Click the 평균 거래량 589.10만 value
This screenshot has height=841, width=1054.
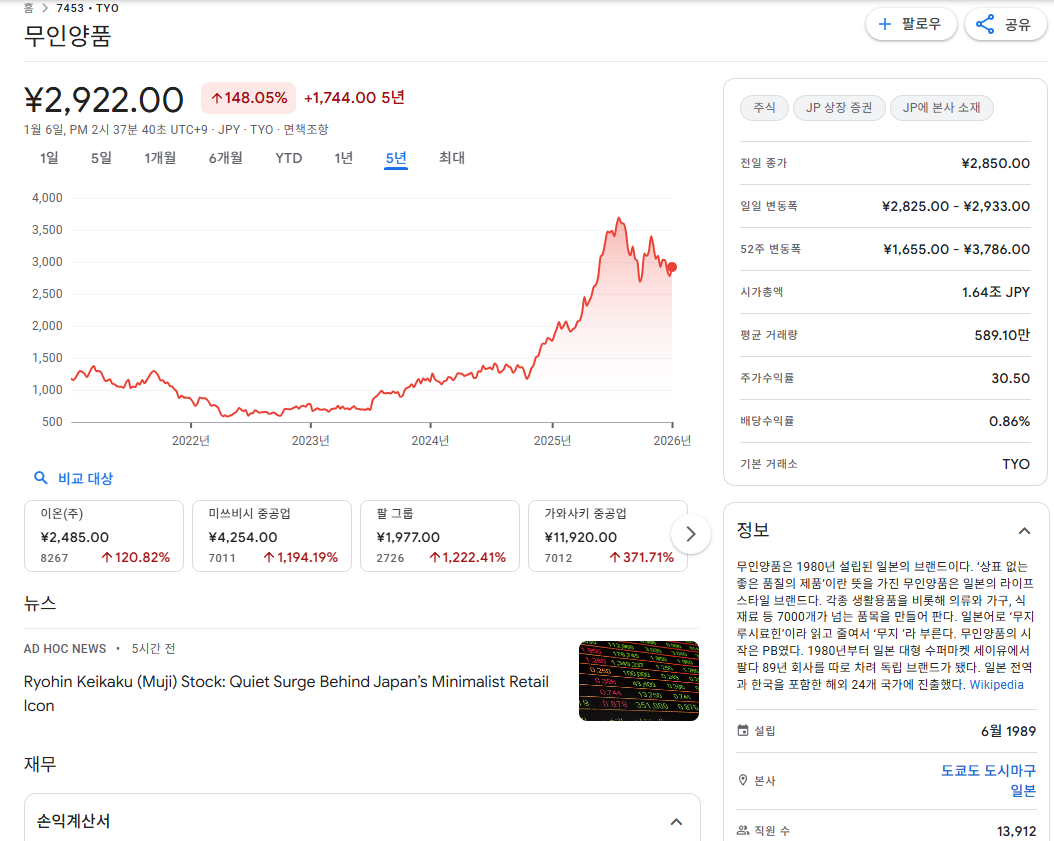pos(1002,335)
